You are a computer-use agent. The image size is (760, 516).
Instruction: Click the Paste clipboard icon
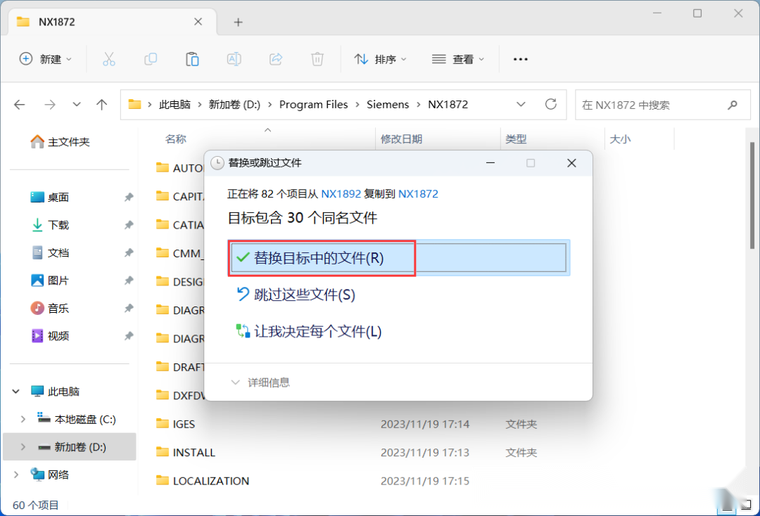(x=192, y=59)
